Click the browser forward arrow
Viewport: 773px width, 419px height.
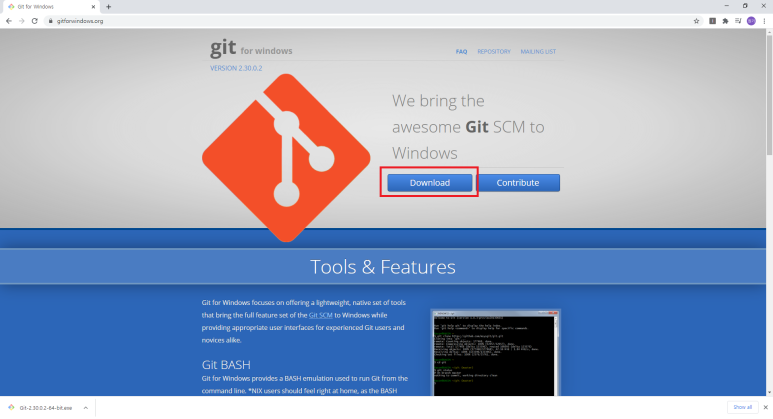point(22,21)
